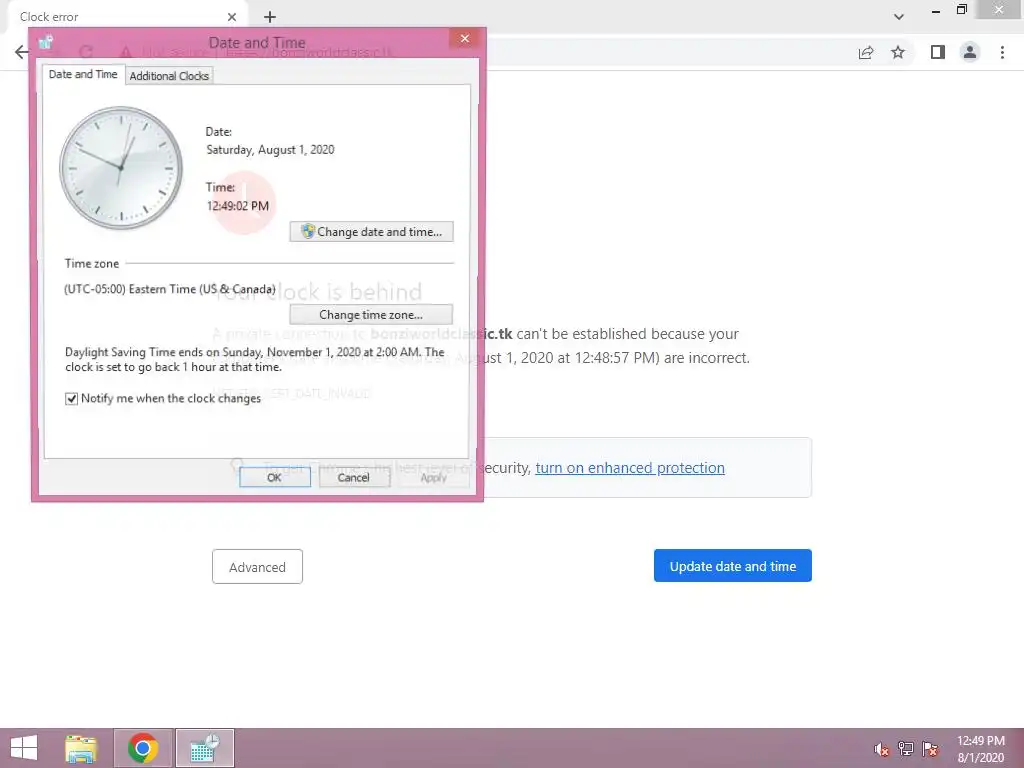Open the Action Center flag icon
1024x768 pixels.
(930, 749)
